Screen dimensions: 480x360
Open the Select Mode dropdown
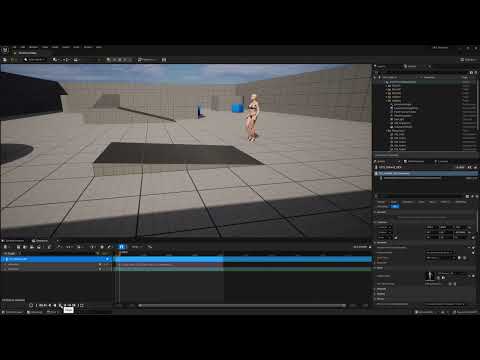click(x=35, y=60)
